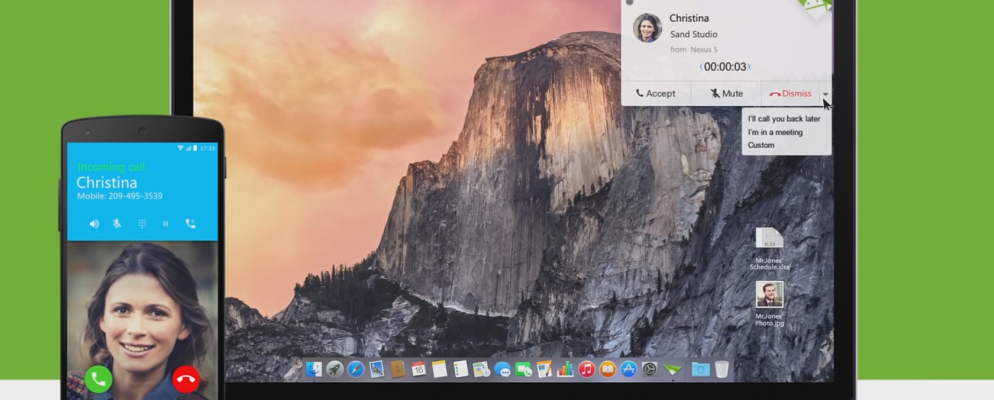The image size is (994, 400).
Task: Open the Downloads folder in dock
Action: pos(700,369)
